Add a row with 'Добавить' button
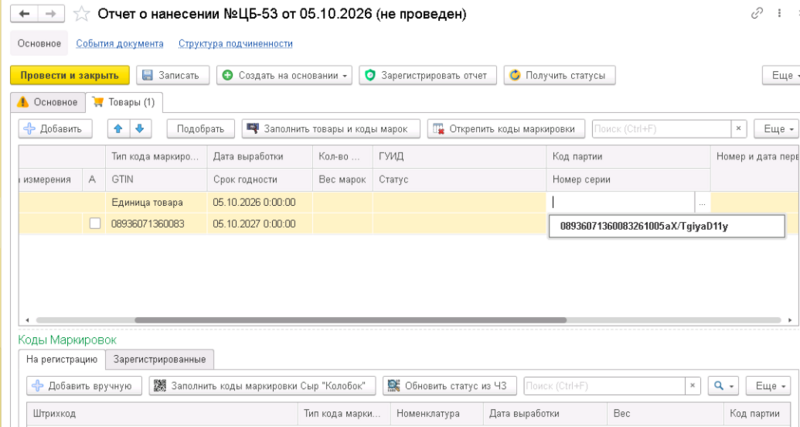The height and width of the screenshot is (427, 800). 55,129
